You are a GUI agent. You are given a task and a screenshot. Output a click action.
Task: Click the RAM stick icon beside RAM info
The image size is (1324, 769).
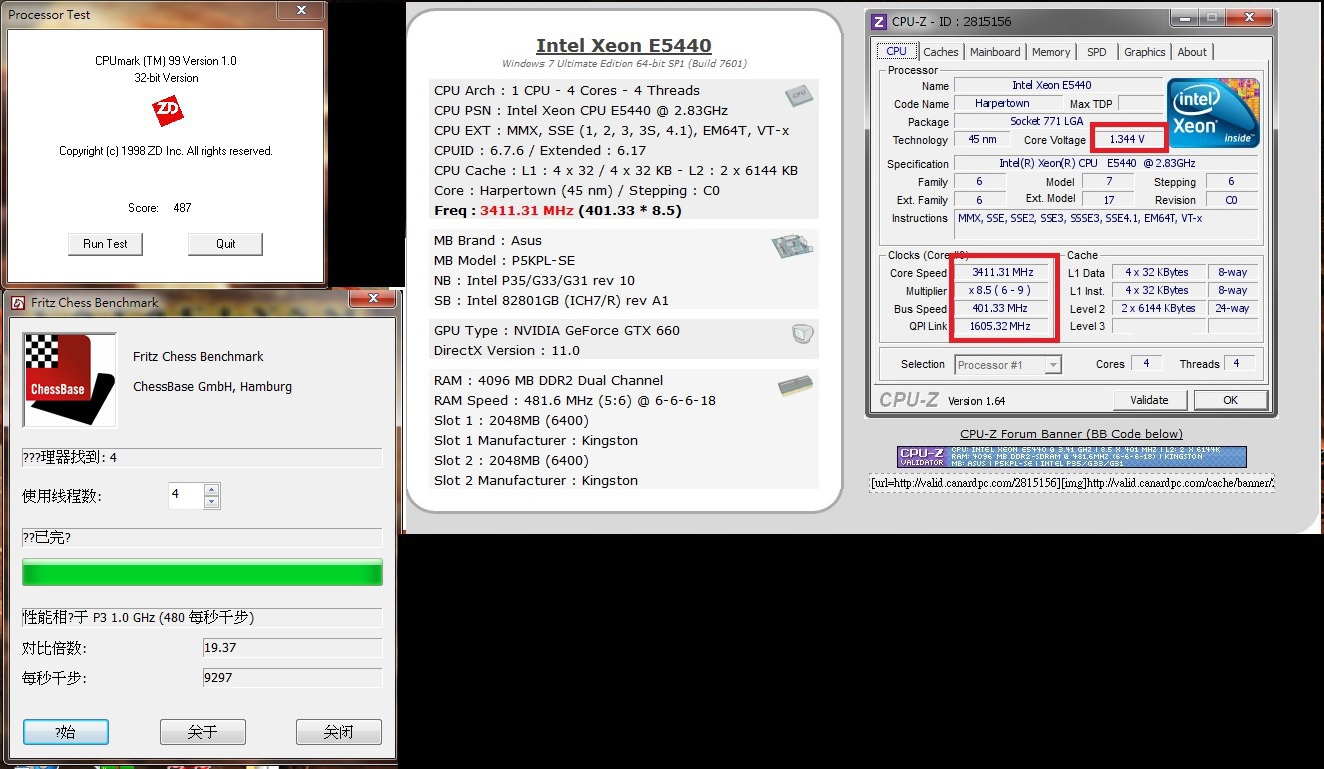(796, 387)
